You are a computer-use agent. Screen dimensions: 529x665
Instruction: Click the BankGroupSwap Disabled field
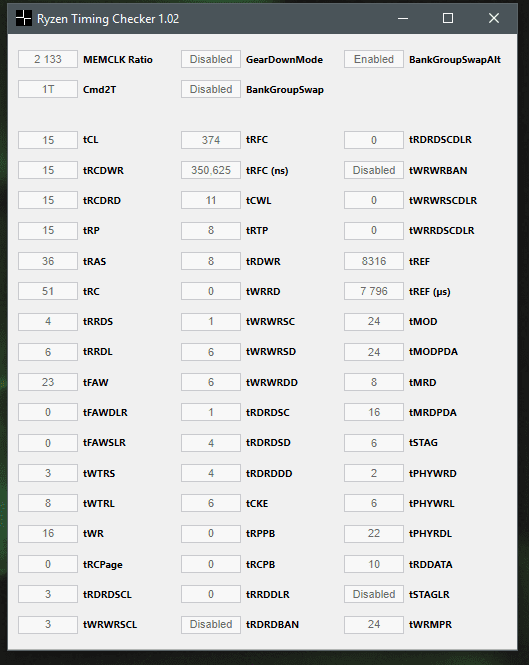click(x=211, y=89)
